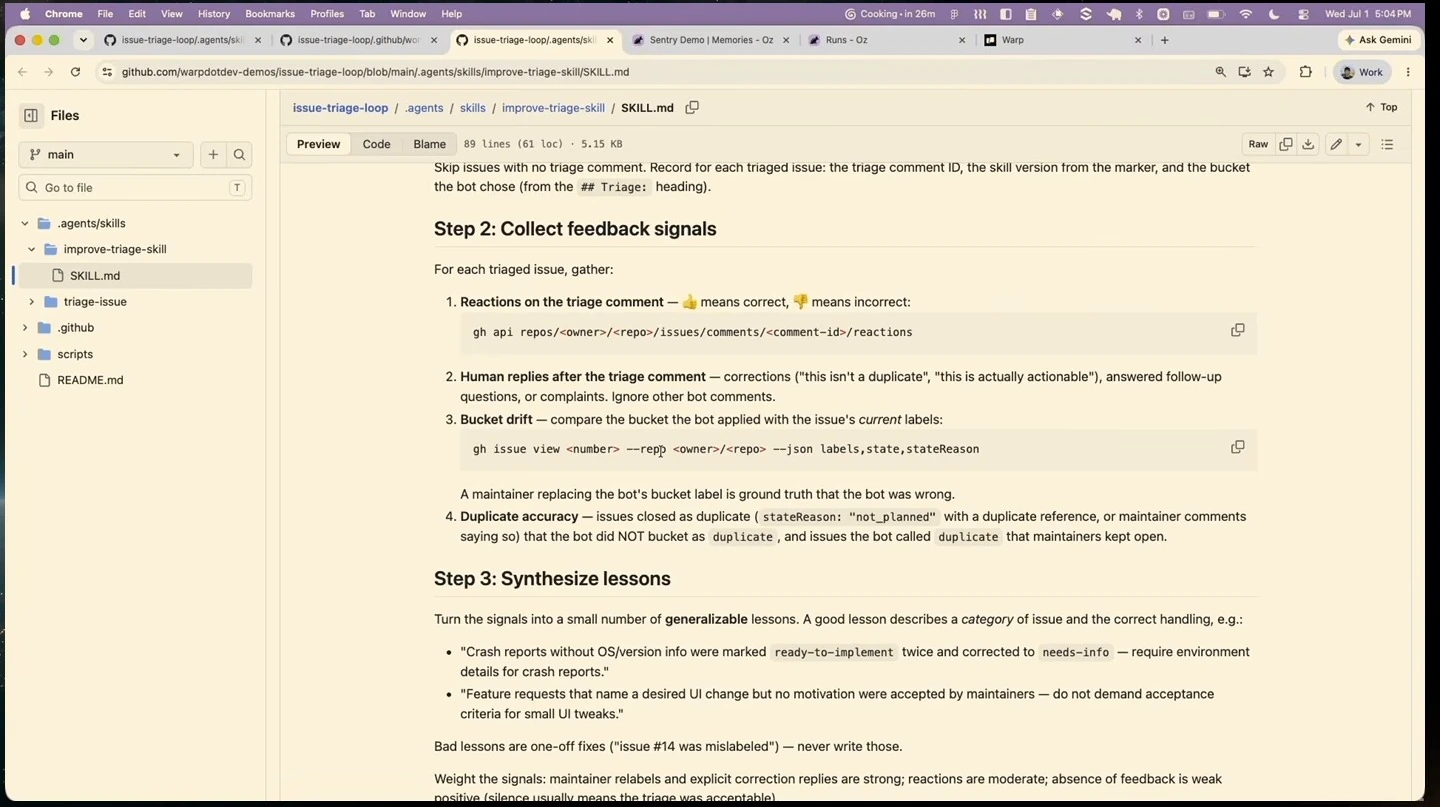Open the skills breadcrumb link
This screenshot has height=807, width=1440.
[x=473, y=107]
